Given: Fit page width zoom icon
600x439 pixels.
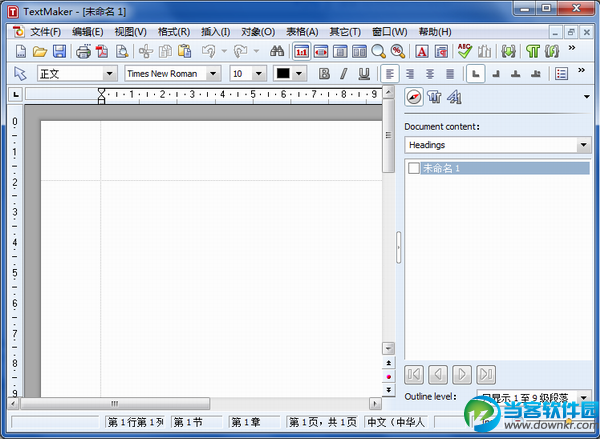Looking at the screenshot, I should tap(321, 51).
